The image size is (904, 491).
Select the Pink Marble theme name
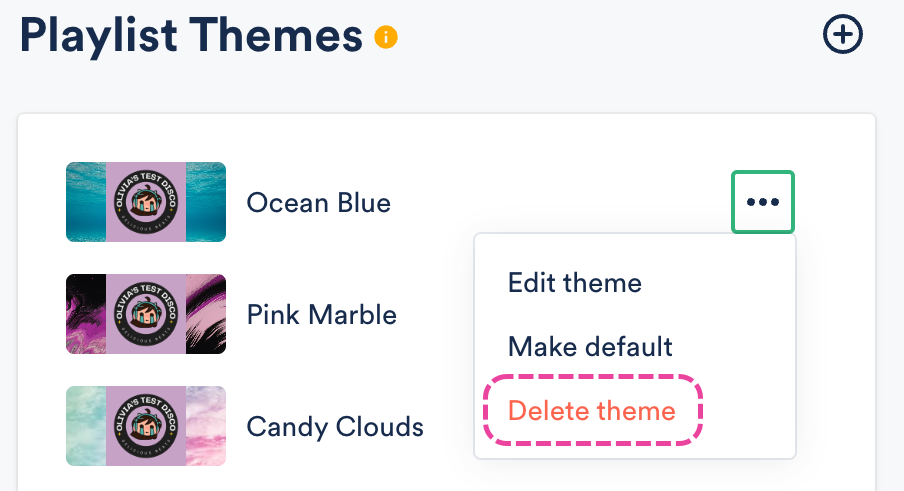click(x=322, y=315)
